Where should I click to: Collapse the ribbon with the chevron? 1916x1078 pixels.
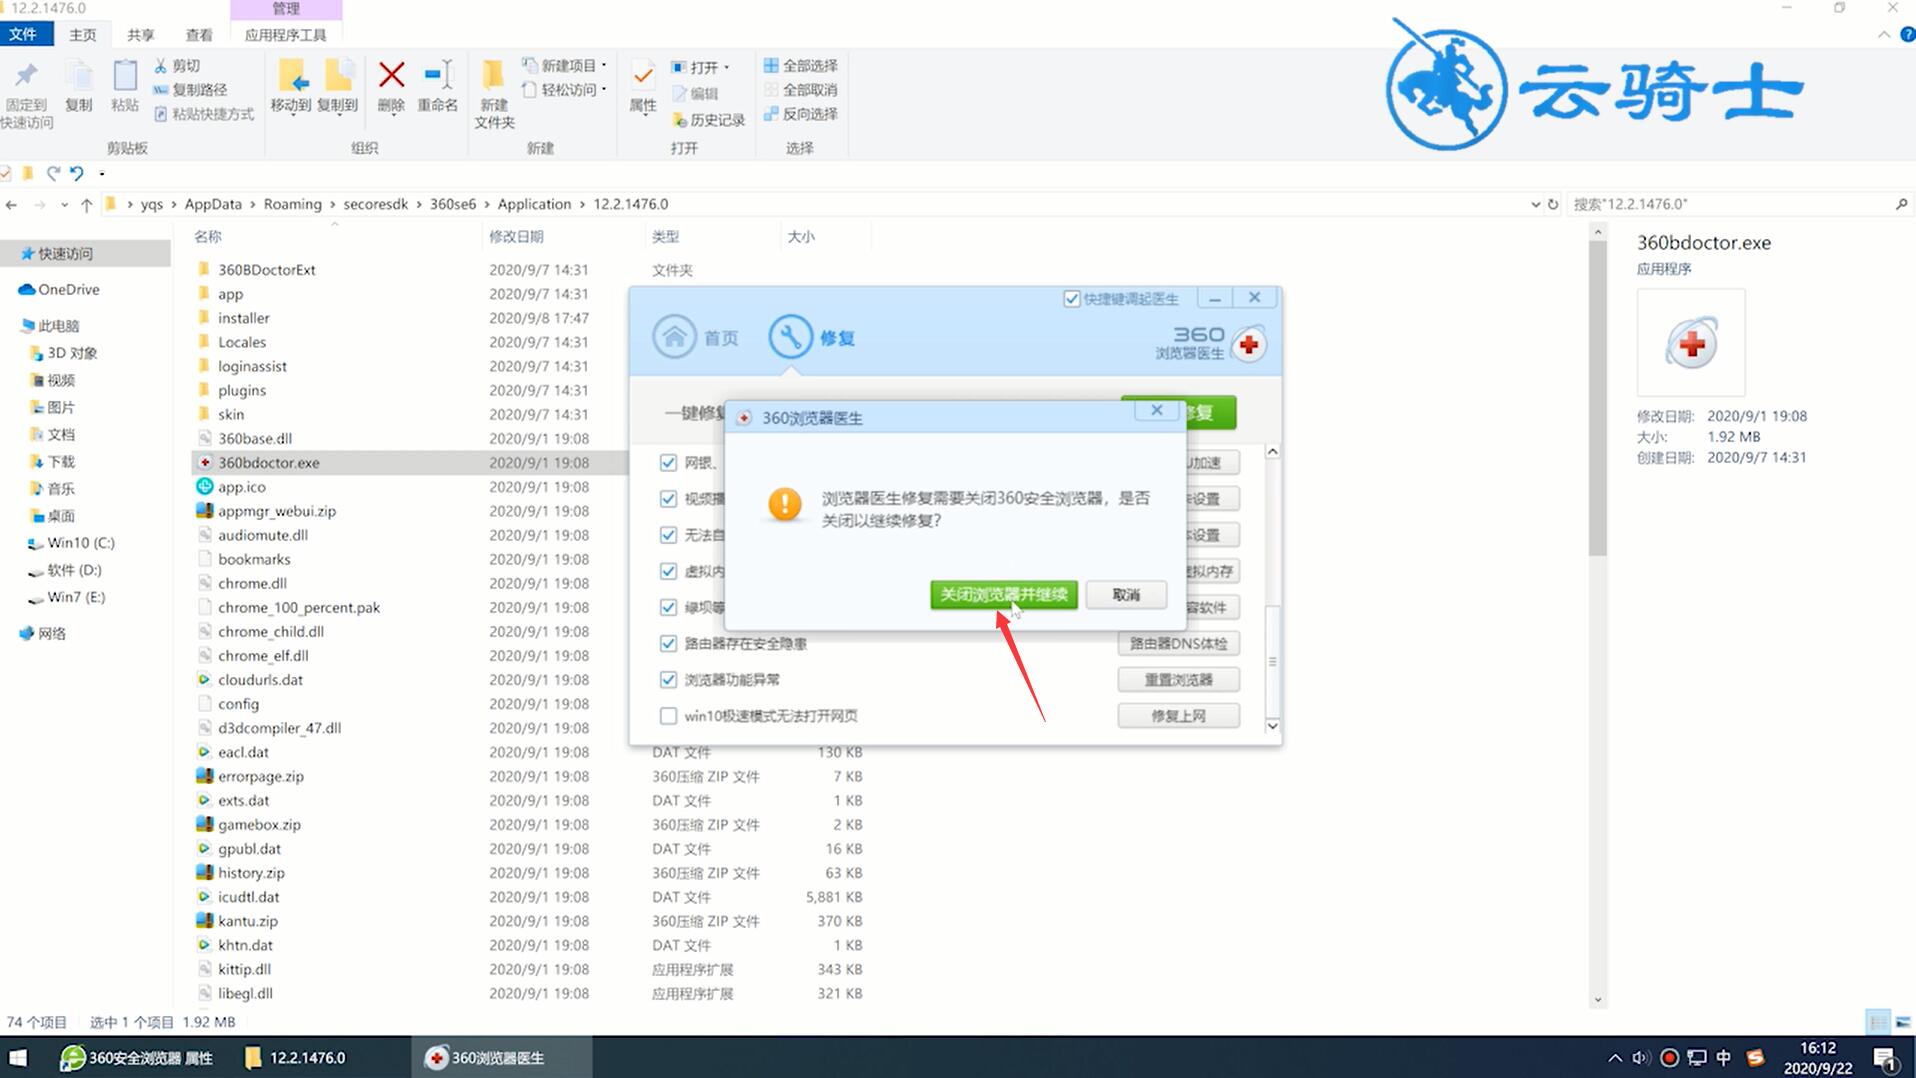1884,35
